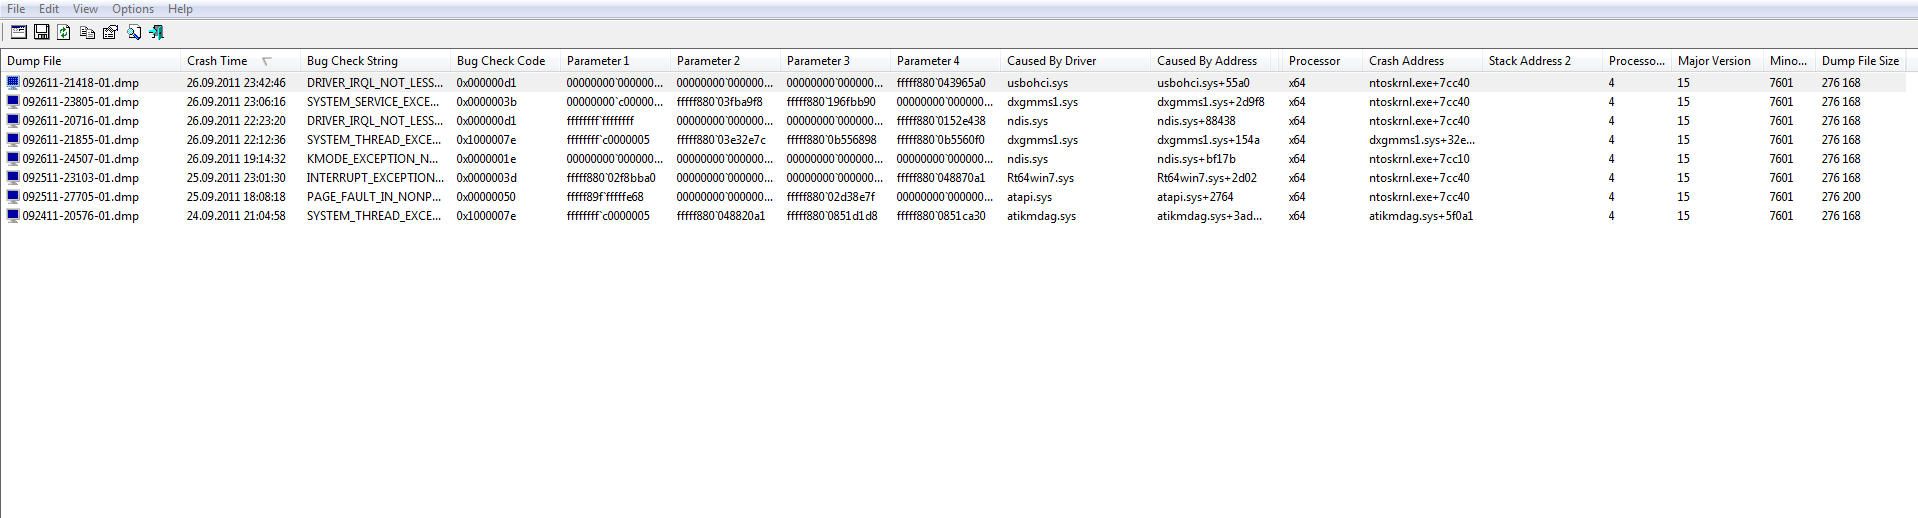Screen dimensions: 1918x518
Task: Open the Options menu
Action: pos(133,9)
